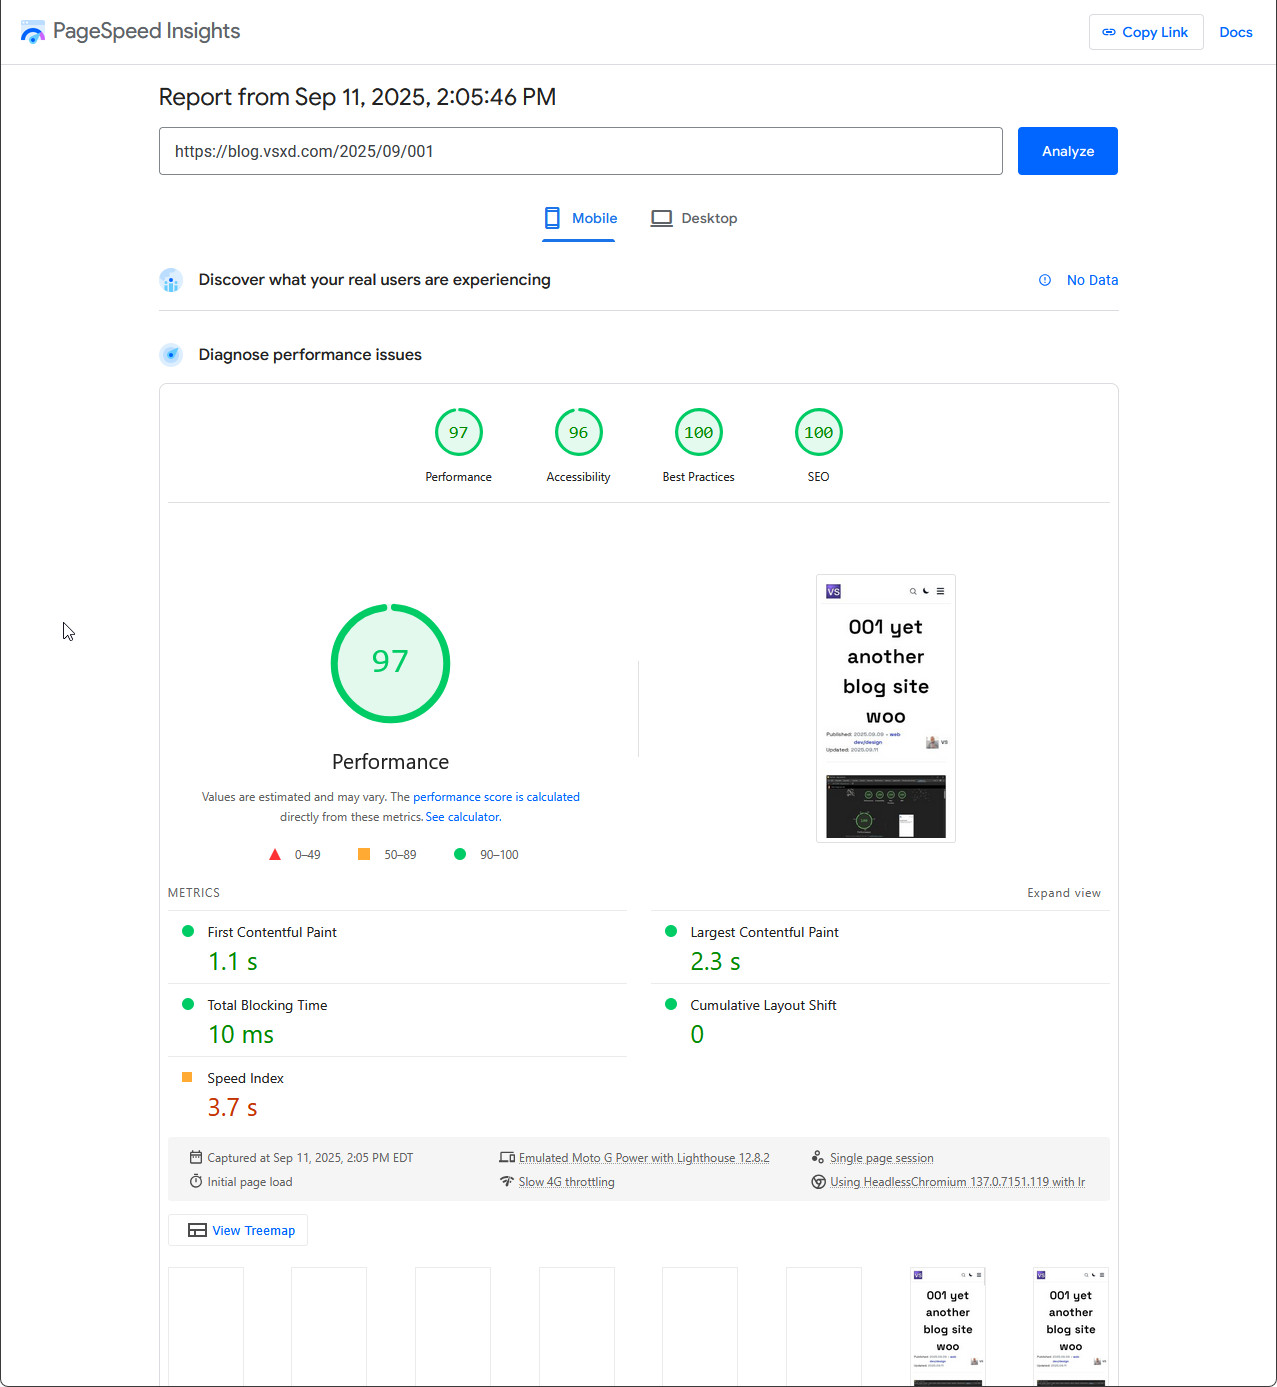Click Using HeadlessChromium 137.0.7151.119 text
1277x1387 pixels.
pos(957,1182)
